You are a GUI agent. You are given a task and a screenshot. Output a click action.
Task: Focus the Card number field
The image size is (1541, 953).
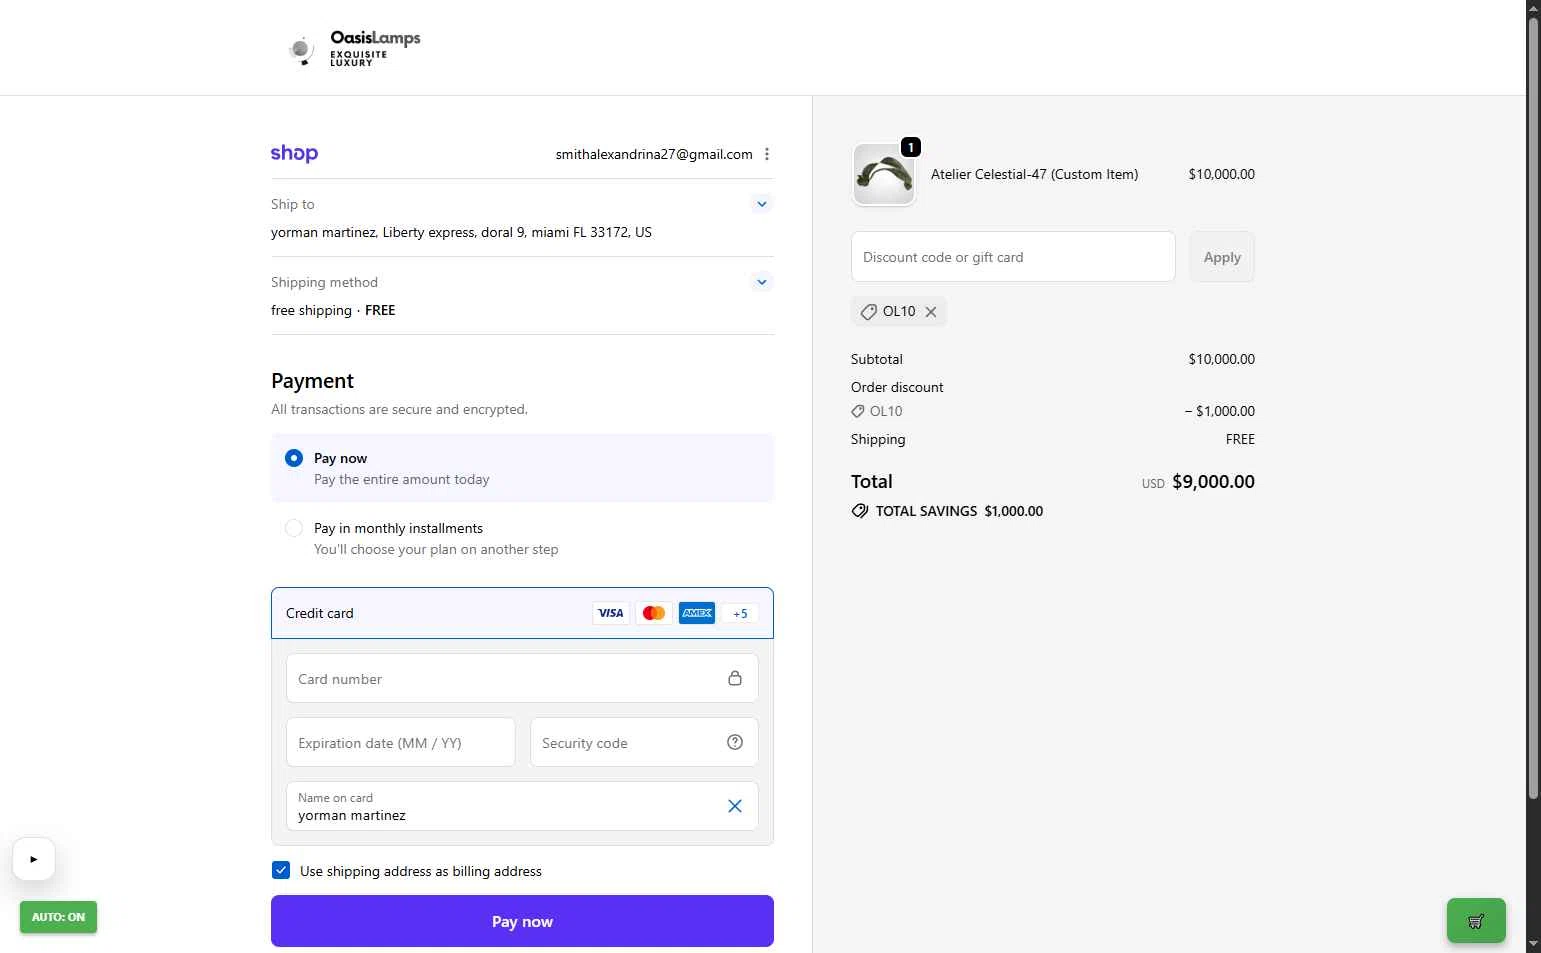(522, 679)
